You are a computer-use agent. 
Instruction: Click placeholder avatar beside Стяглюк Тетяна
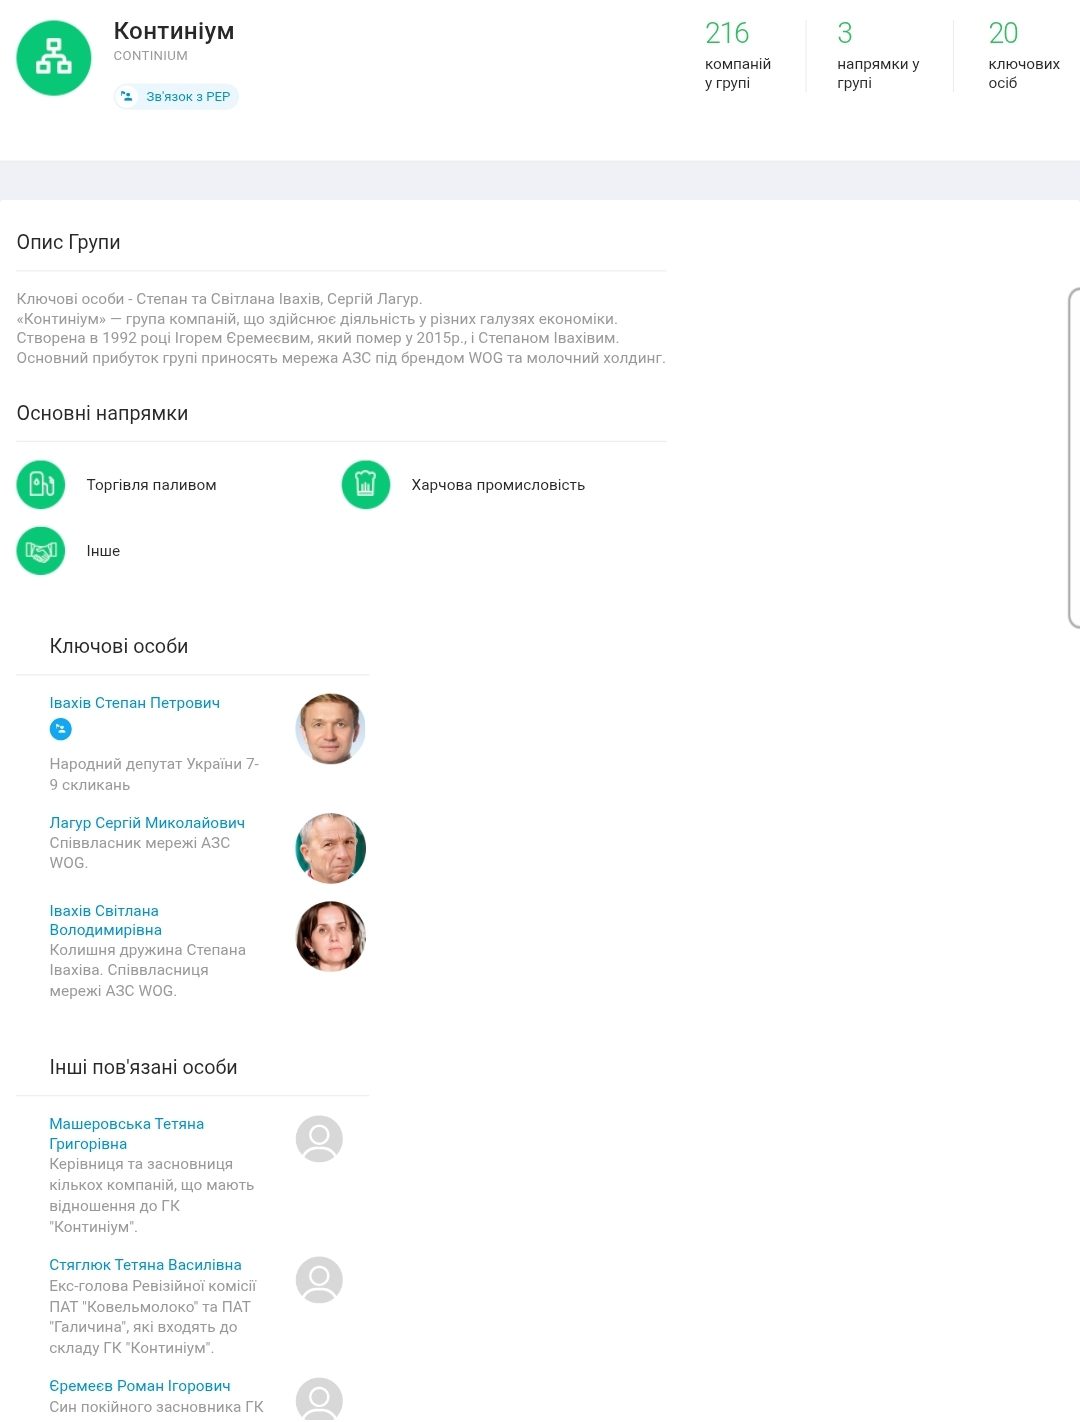point(319,1280)
